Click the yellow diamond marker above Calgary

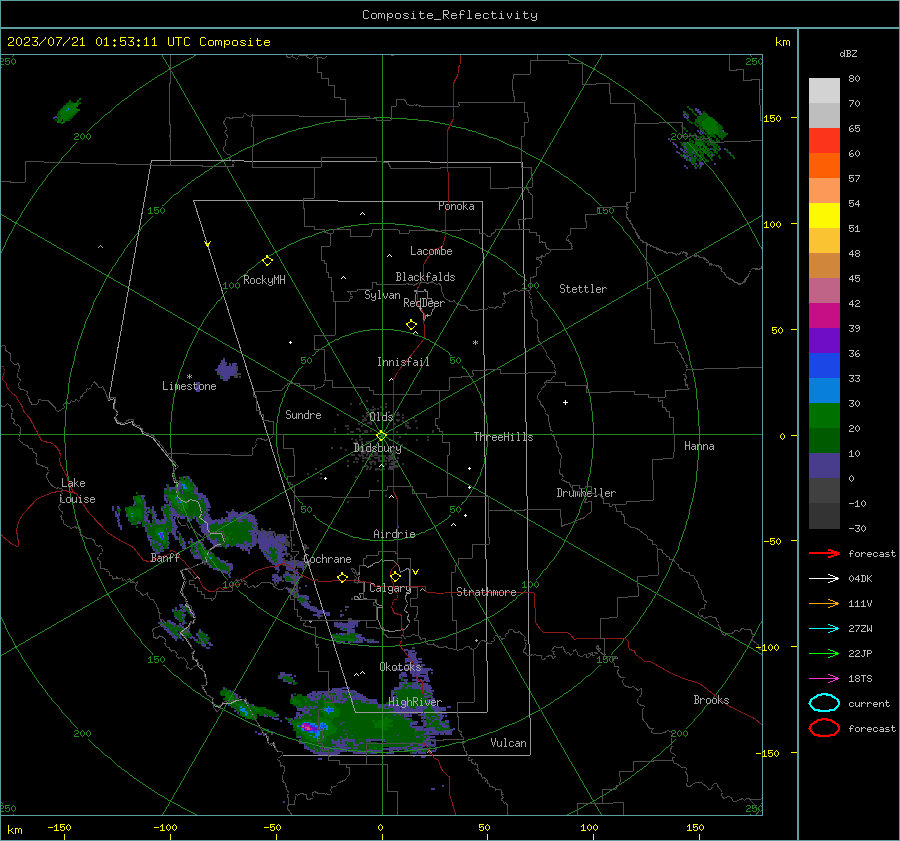point(395,576)
